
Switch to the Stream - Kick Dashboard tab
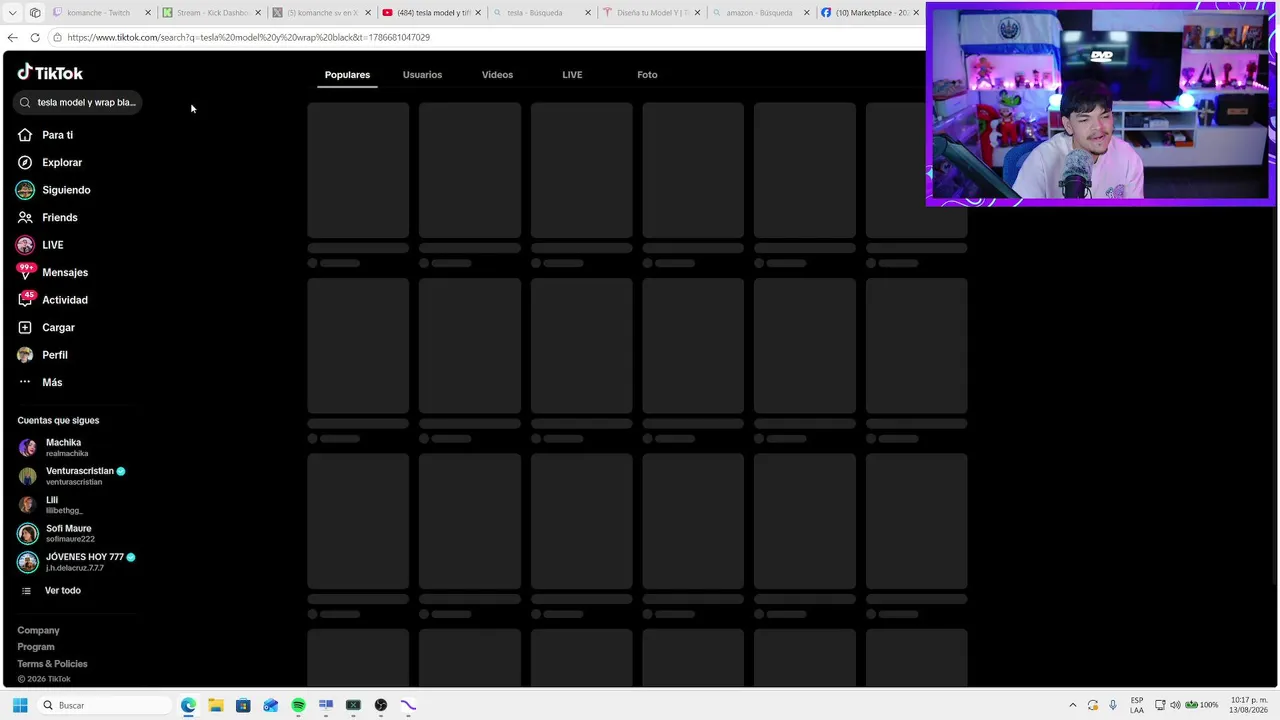[211, 13]
